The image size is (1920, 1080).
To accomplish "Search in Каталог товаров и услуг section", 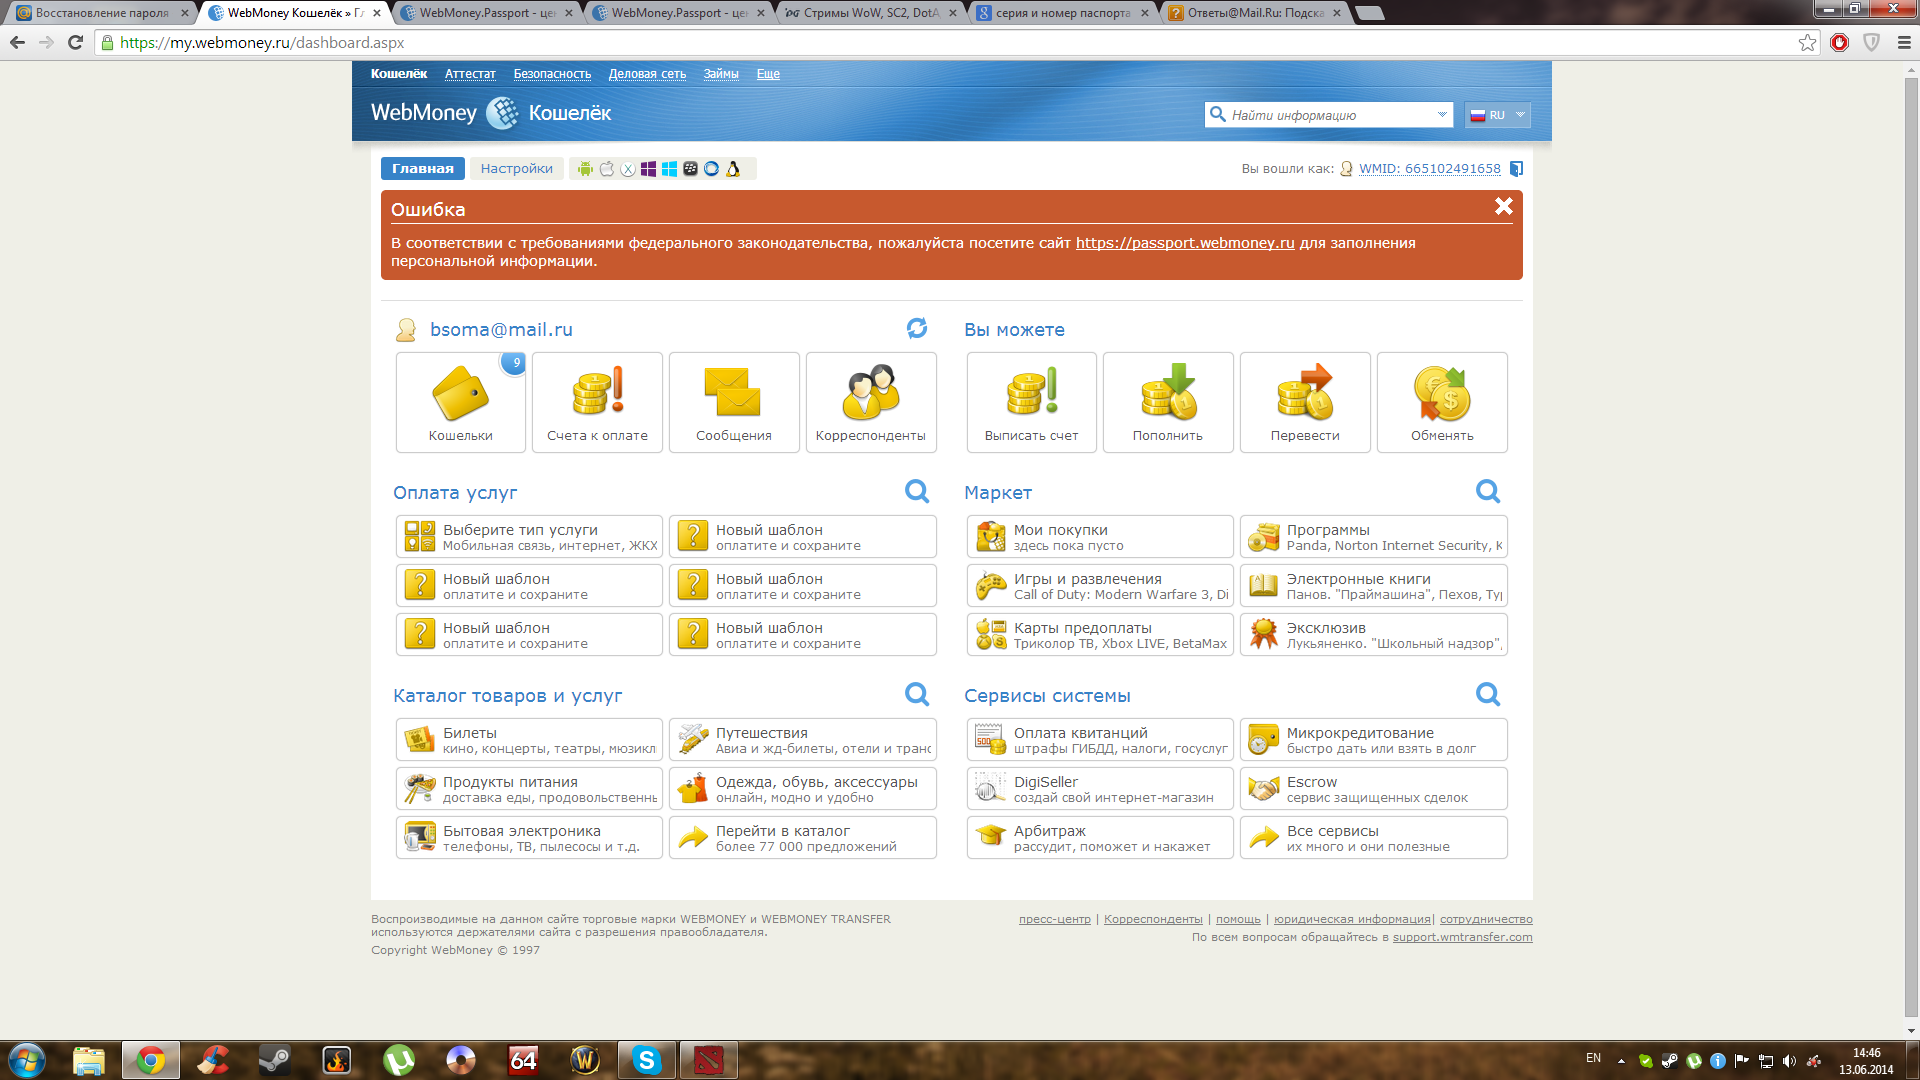I will click(917, 694).
